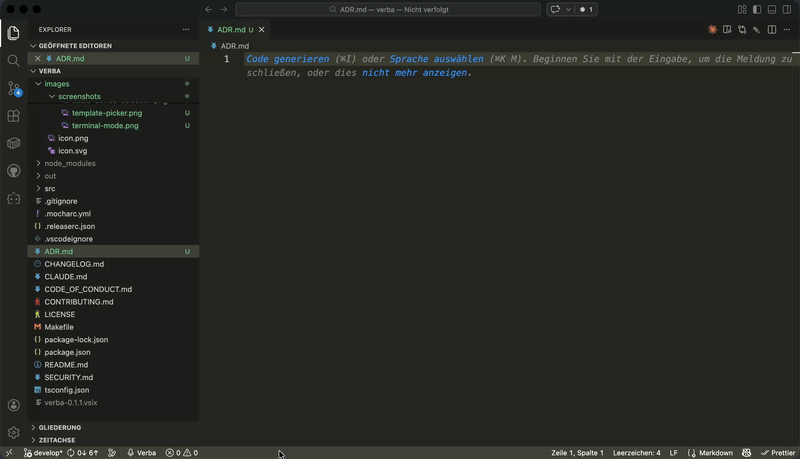Screen dimensions: 800x459
Task: Open README.md in the file tree
Action: coord(67,365)
